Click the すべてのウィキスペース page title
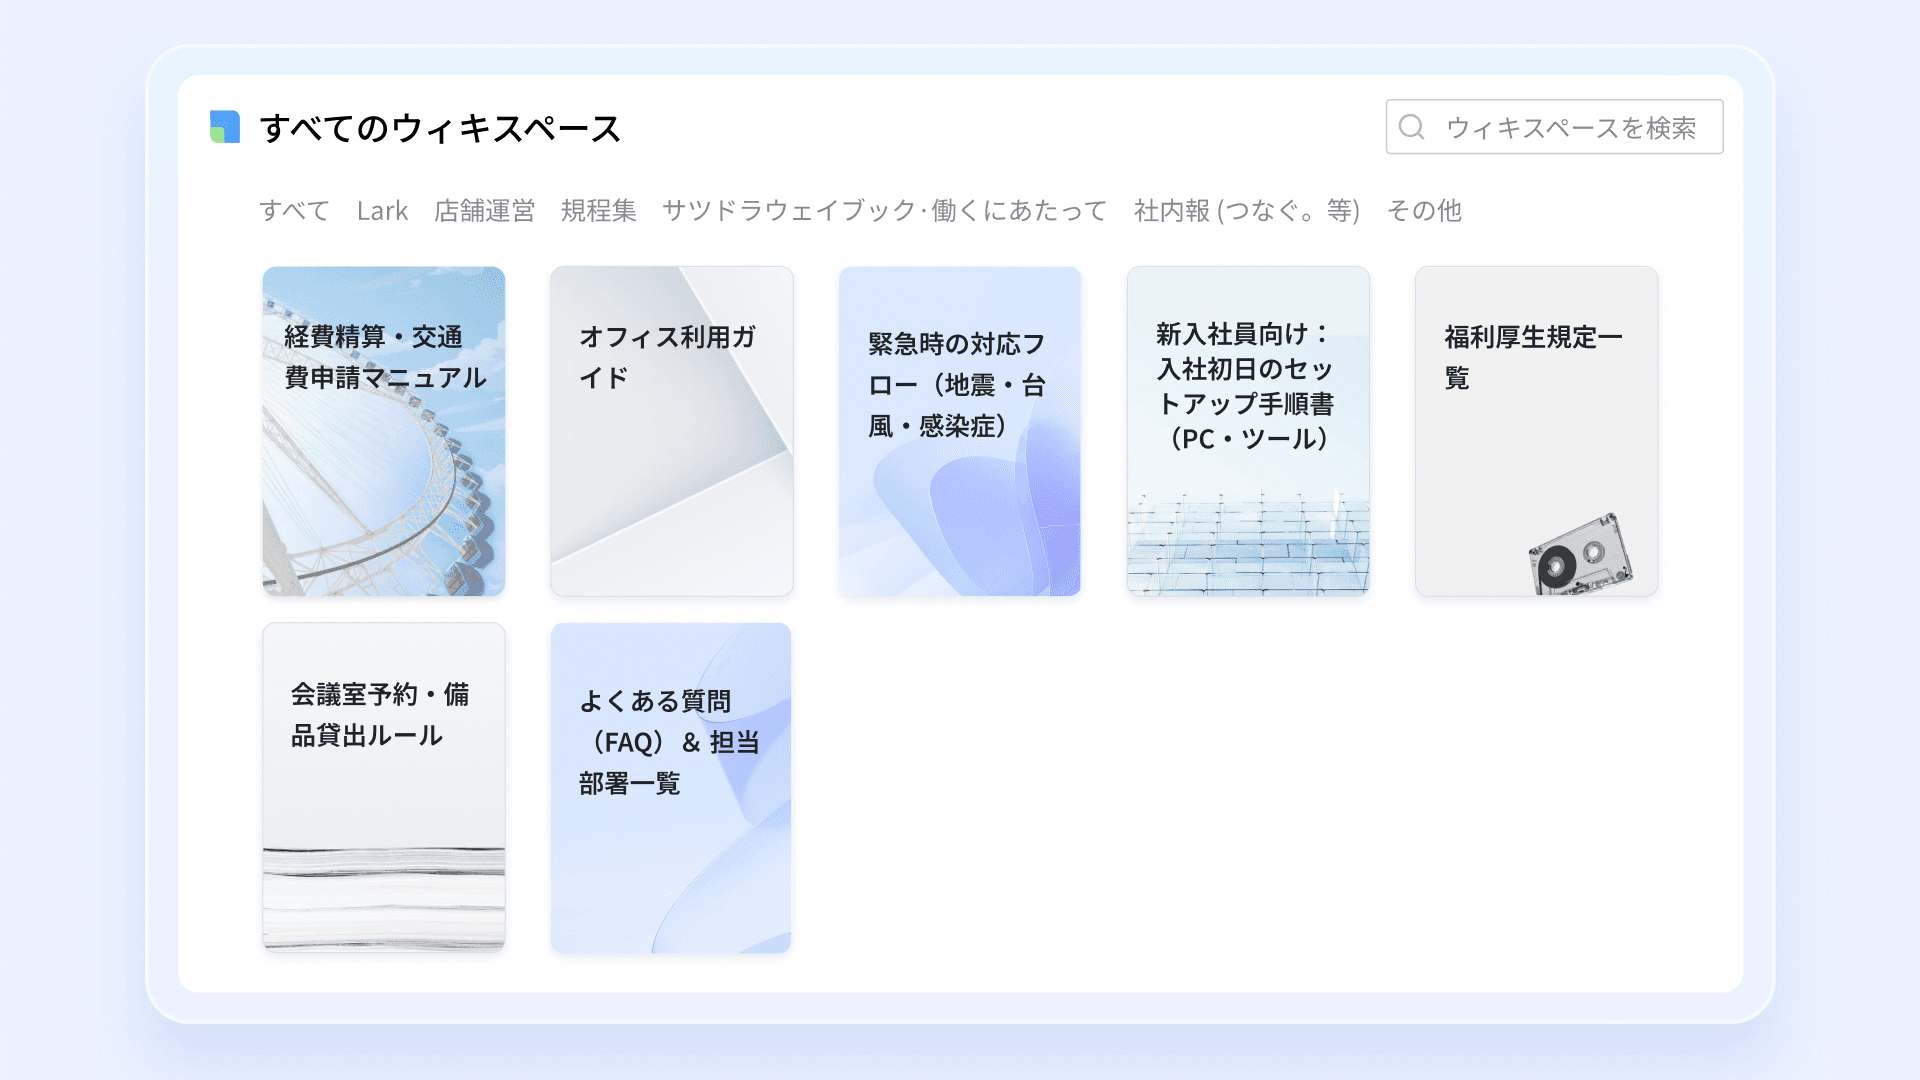This screenshot has height=1080, width=1920. tap(440, 128)
